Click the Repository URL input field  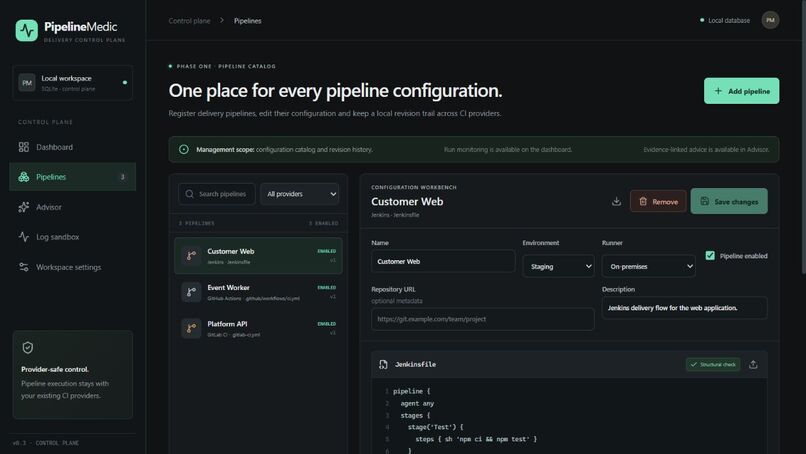point(483,319)
